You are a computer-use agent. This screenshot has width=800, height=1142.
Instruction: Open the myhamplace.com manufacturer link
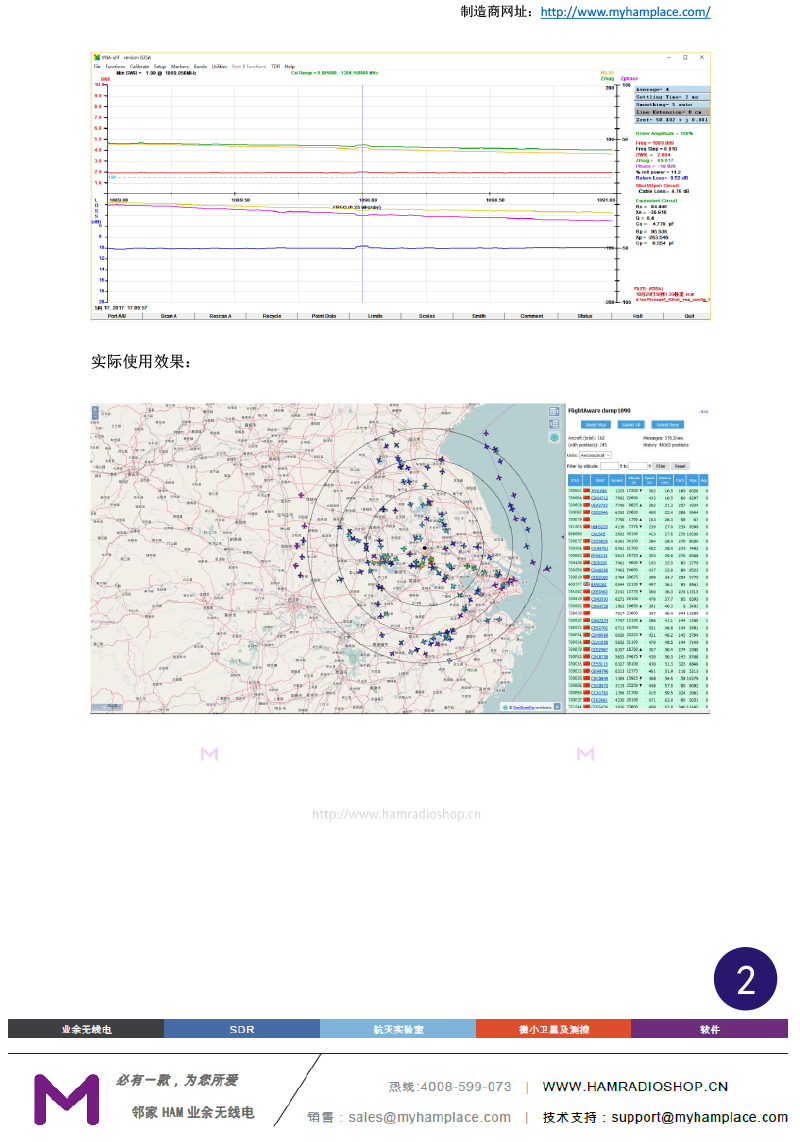tap(625, 12)
